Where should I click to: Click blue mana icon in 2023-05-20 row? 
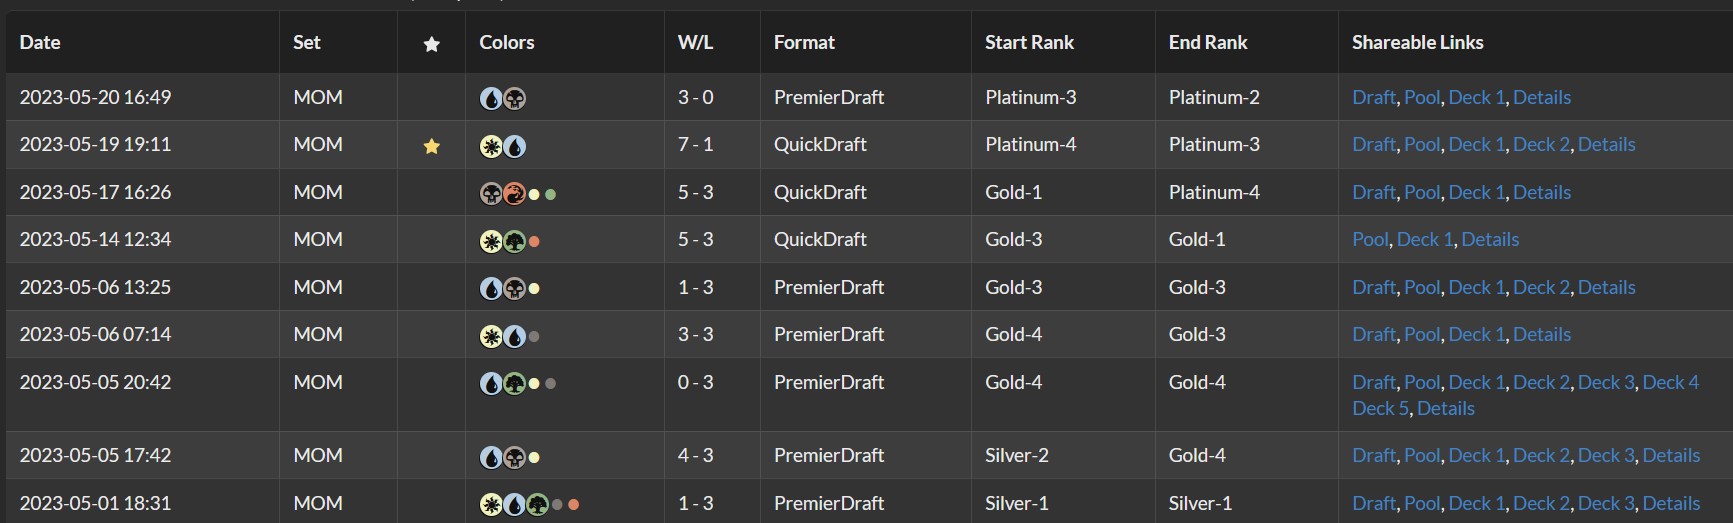pos(491,98)
